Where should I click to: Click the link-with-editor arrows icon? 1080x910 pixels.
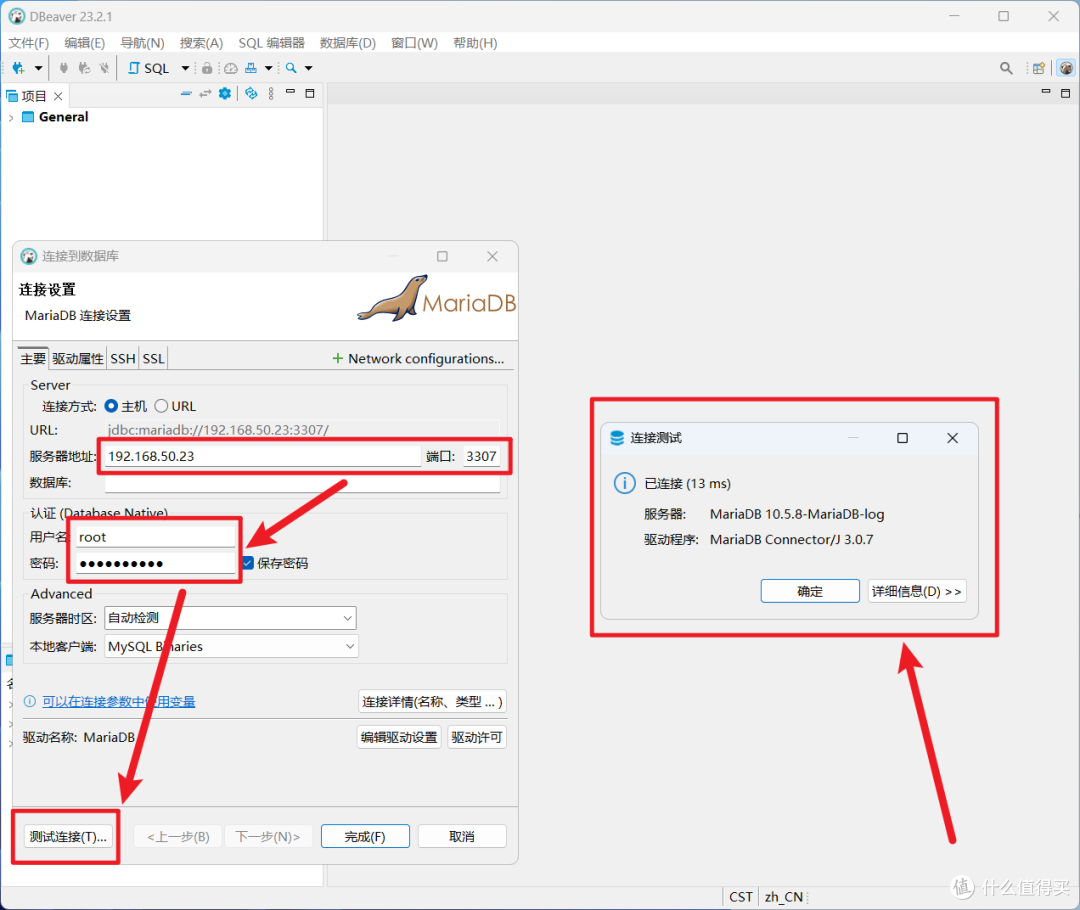click(x=205, y=94)
